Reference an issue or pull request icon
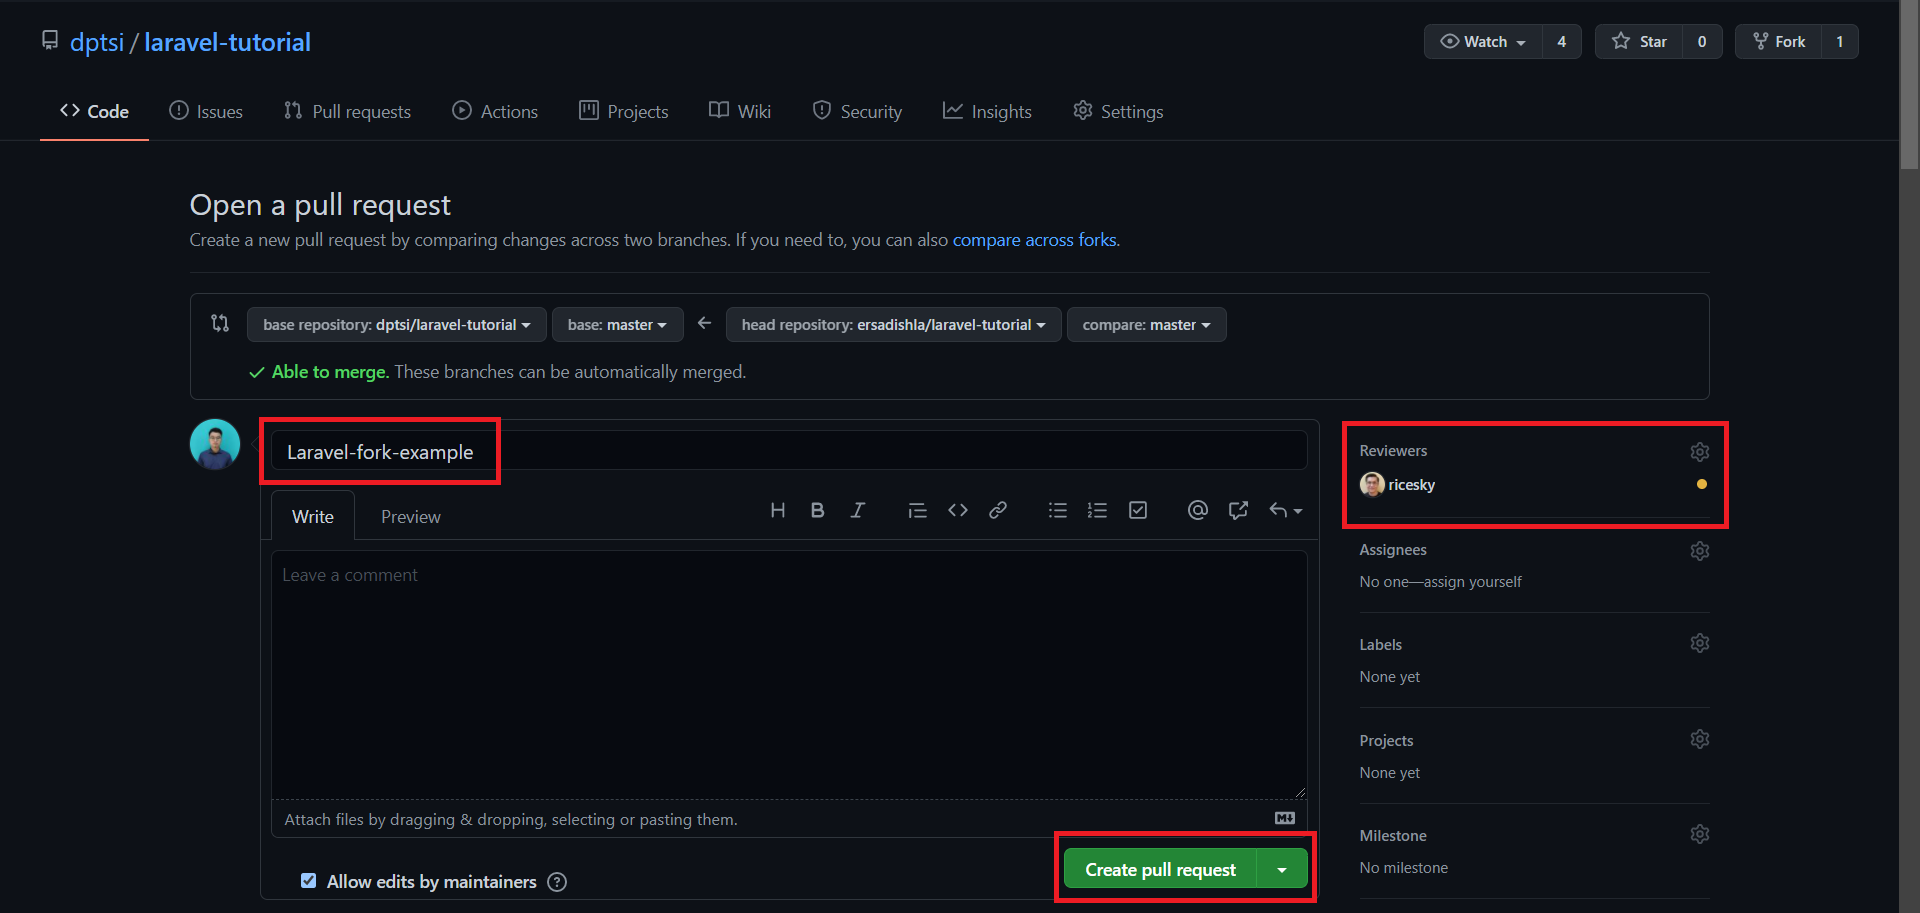 [x=1238, y=511]
